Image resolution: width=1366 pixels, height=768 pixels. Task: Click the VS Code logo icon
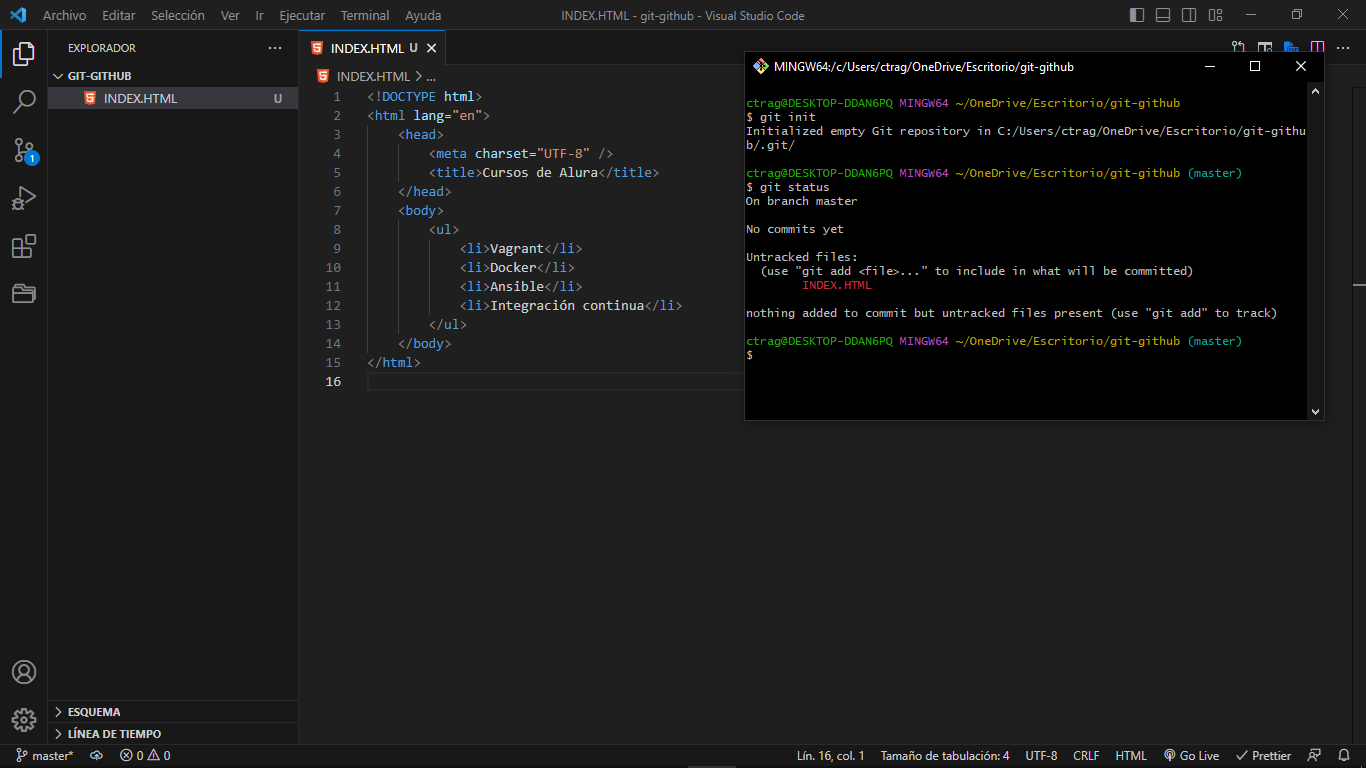tap(18, 15)
